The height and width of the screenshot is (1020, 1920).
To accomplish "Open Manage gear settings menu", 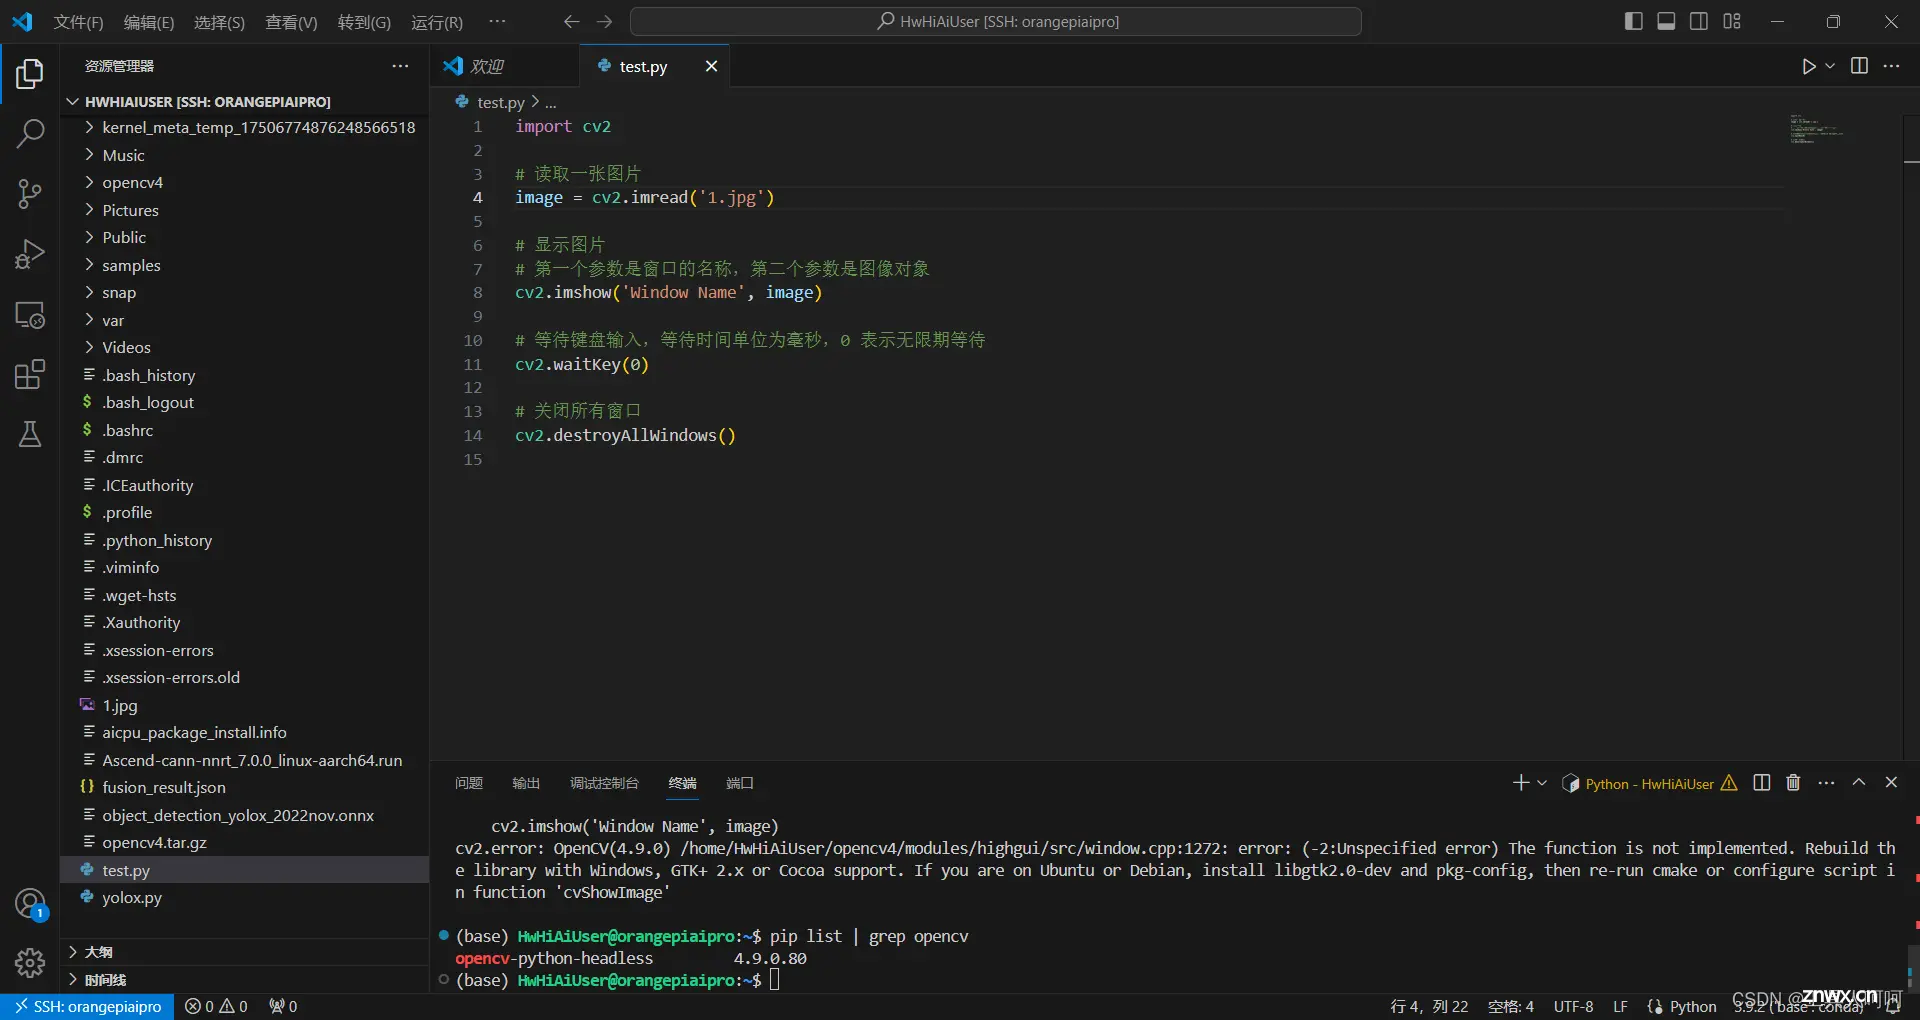I will (x=30, y=963).
